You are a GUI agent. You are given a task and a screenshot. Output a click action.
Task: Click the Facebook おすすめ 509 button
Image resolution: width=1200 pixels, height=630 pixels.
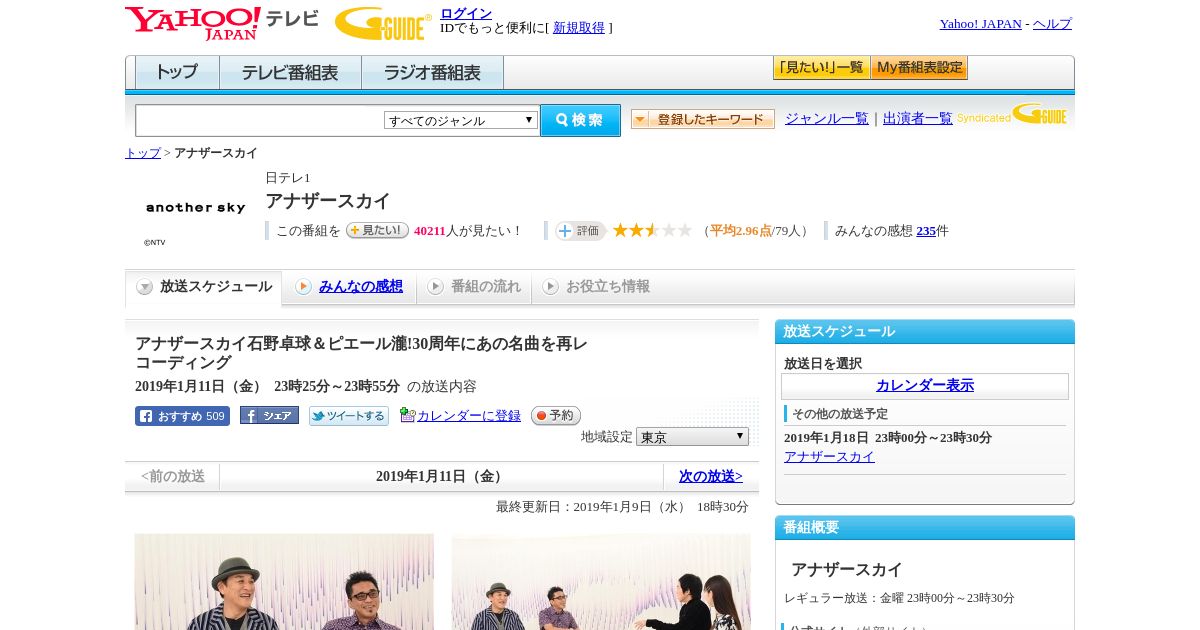click(182, 416)
